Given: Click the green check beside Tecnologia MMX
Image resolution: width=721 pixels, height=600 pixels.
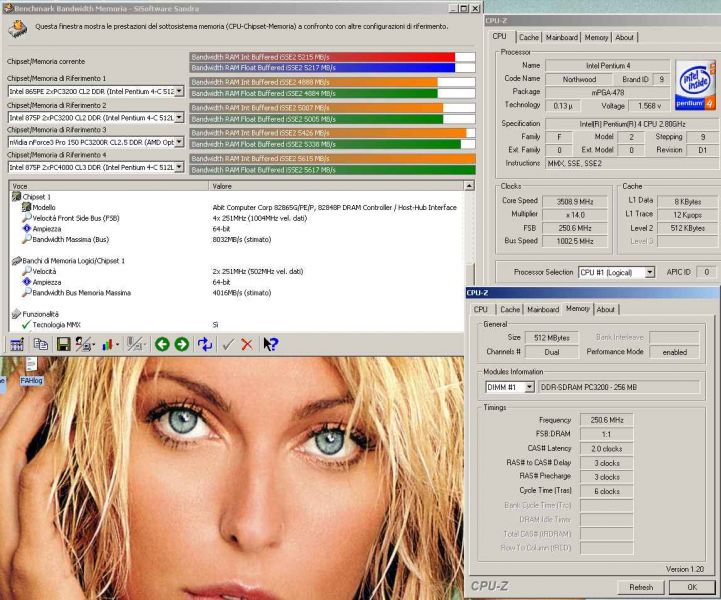Looking at the screenshot, I should click(x=26, y=325).
